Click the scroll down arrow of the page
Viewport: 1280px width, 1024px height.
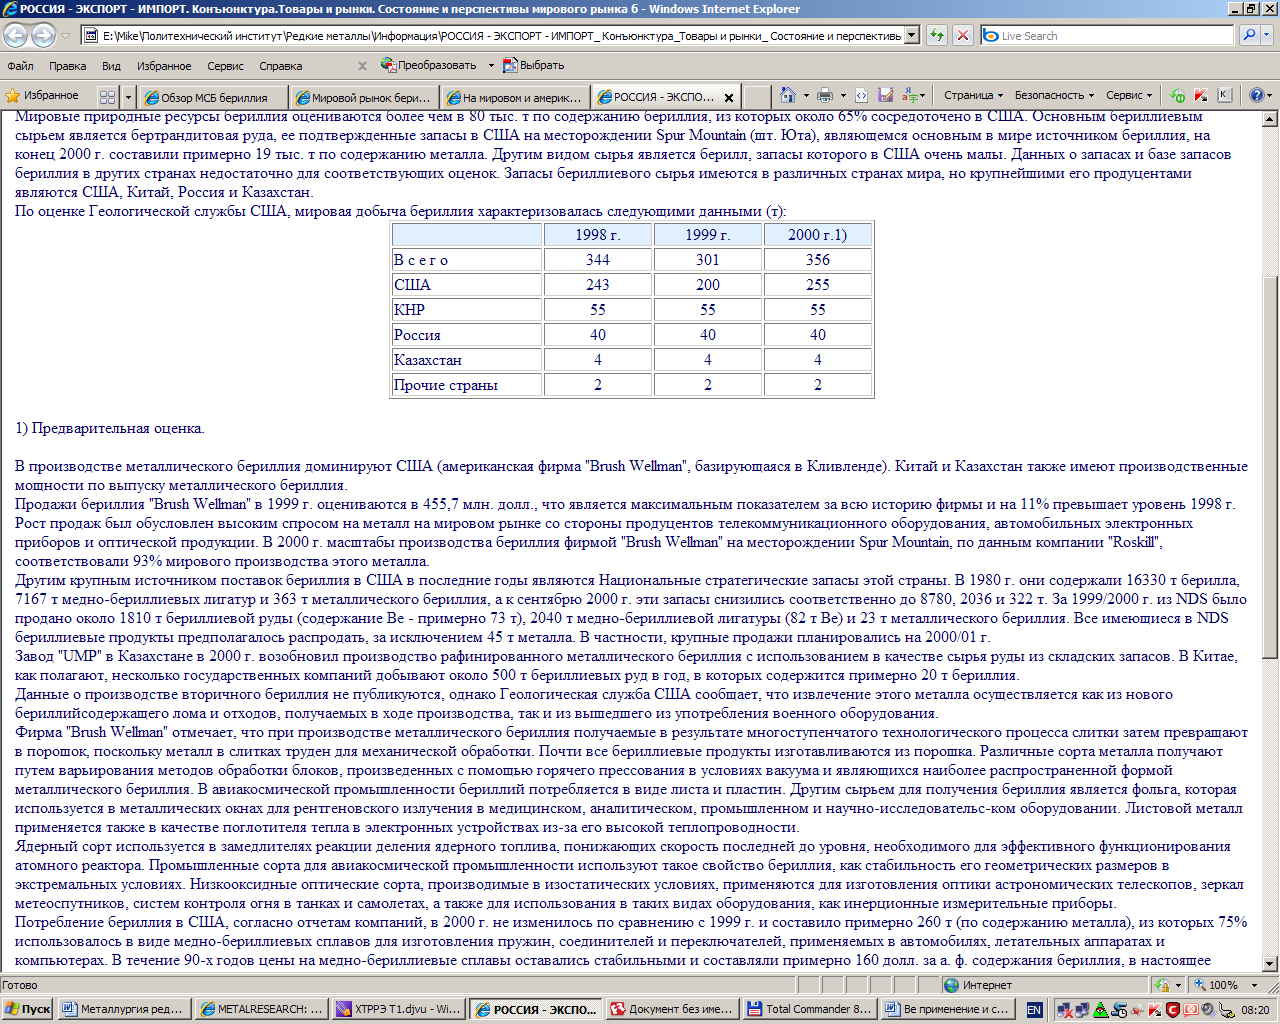1270,965
